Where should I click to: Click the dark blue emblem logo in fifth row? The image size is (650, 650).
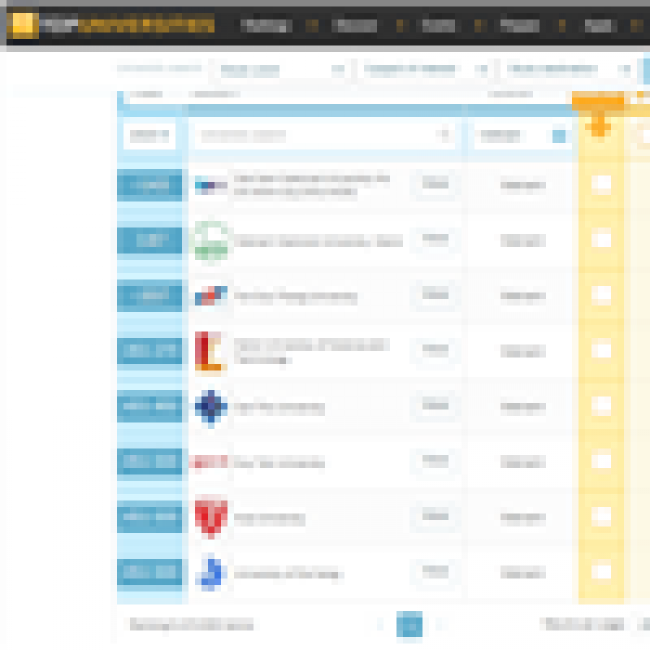[x=211, y=407]
